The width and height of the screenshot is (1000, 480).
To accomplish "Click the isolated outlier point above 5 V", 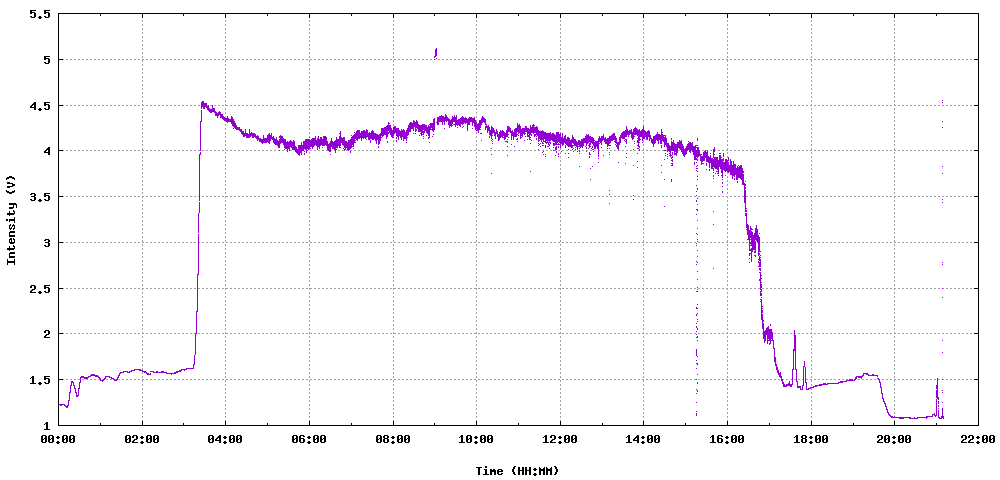I will coord(436,53).
